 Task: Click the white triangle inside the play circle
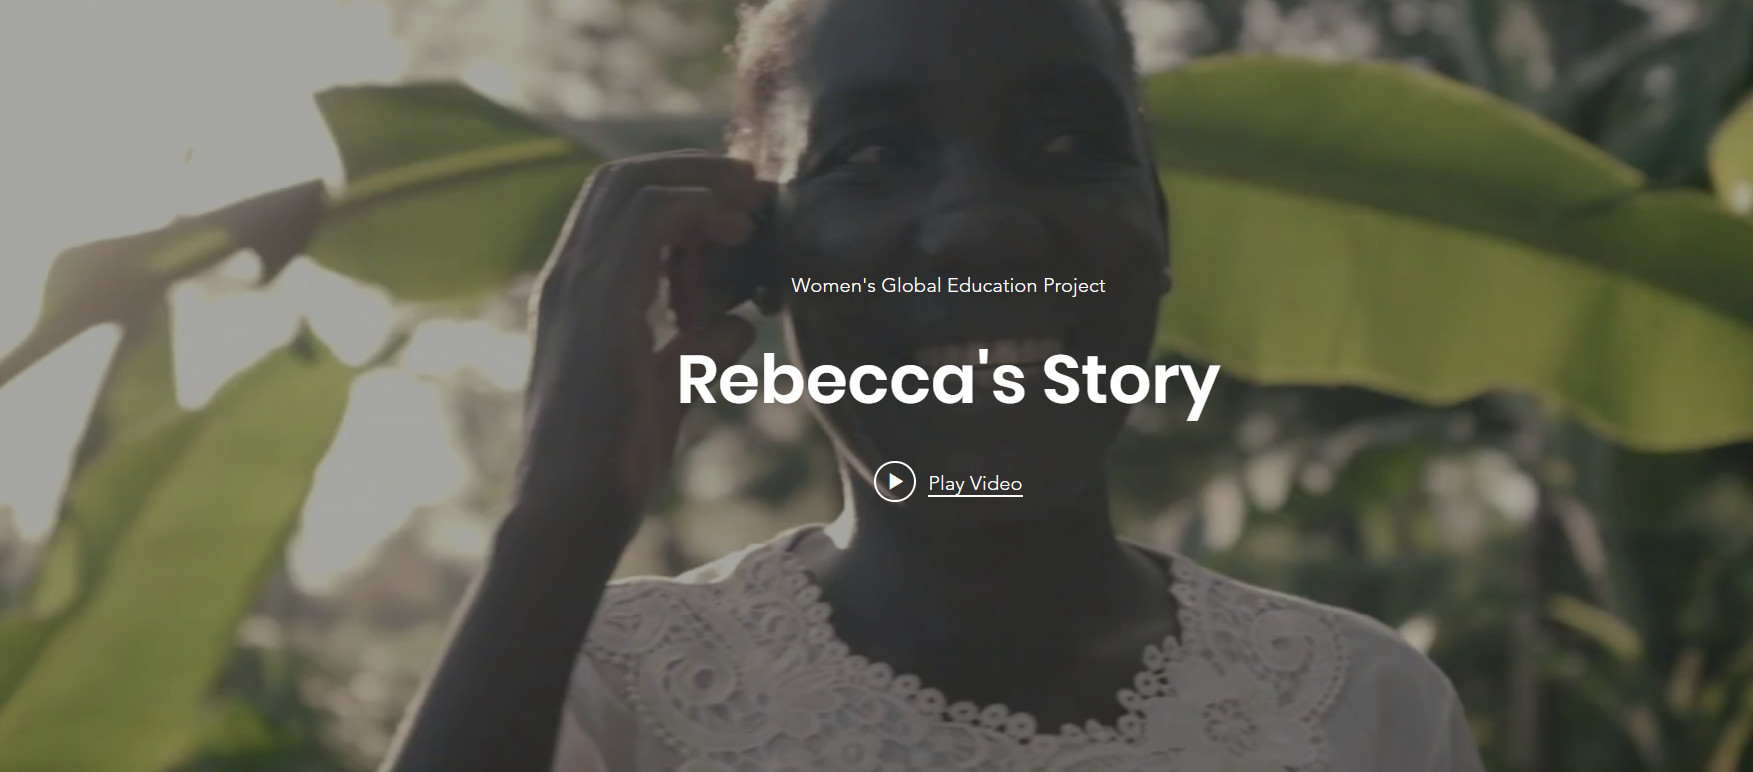click(x=896, y=481)
